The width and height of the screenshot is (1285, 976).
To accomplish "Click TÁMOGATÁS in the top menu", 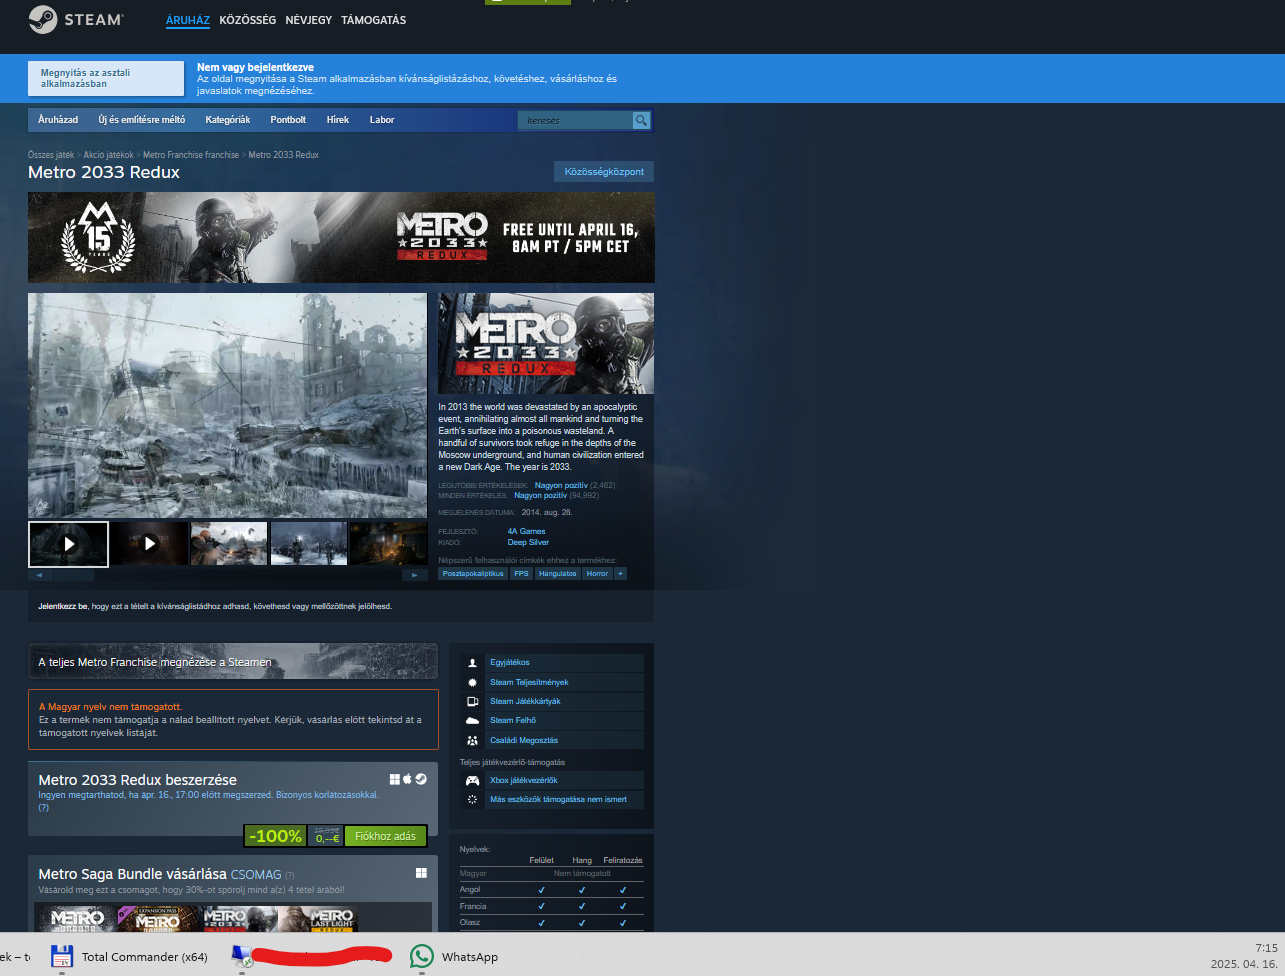I will click(373, 20).
